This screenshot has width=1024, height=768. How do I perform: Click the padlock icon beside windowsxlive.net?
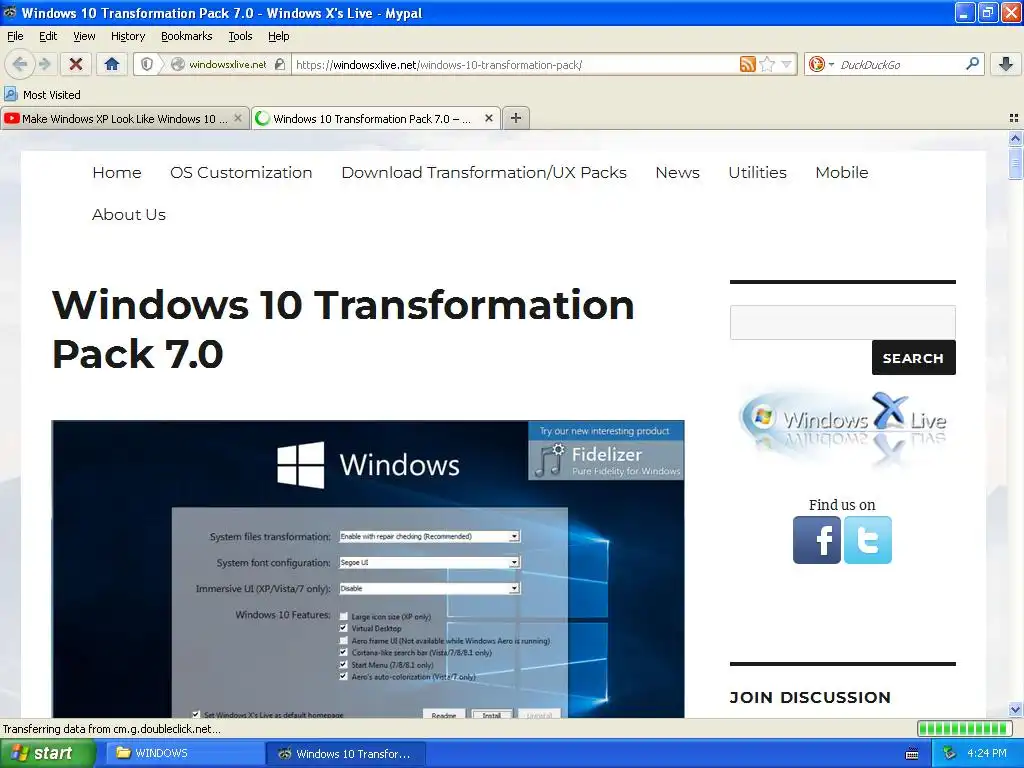coord(280,64)
